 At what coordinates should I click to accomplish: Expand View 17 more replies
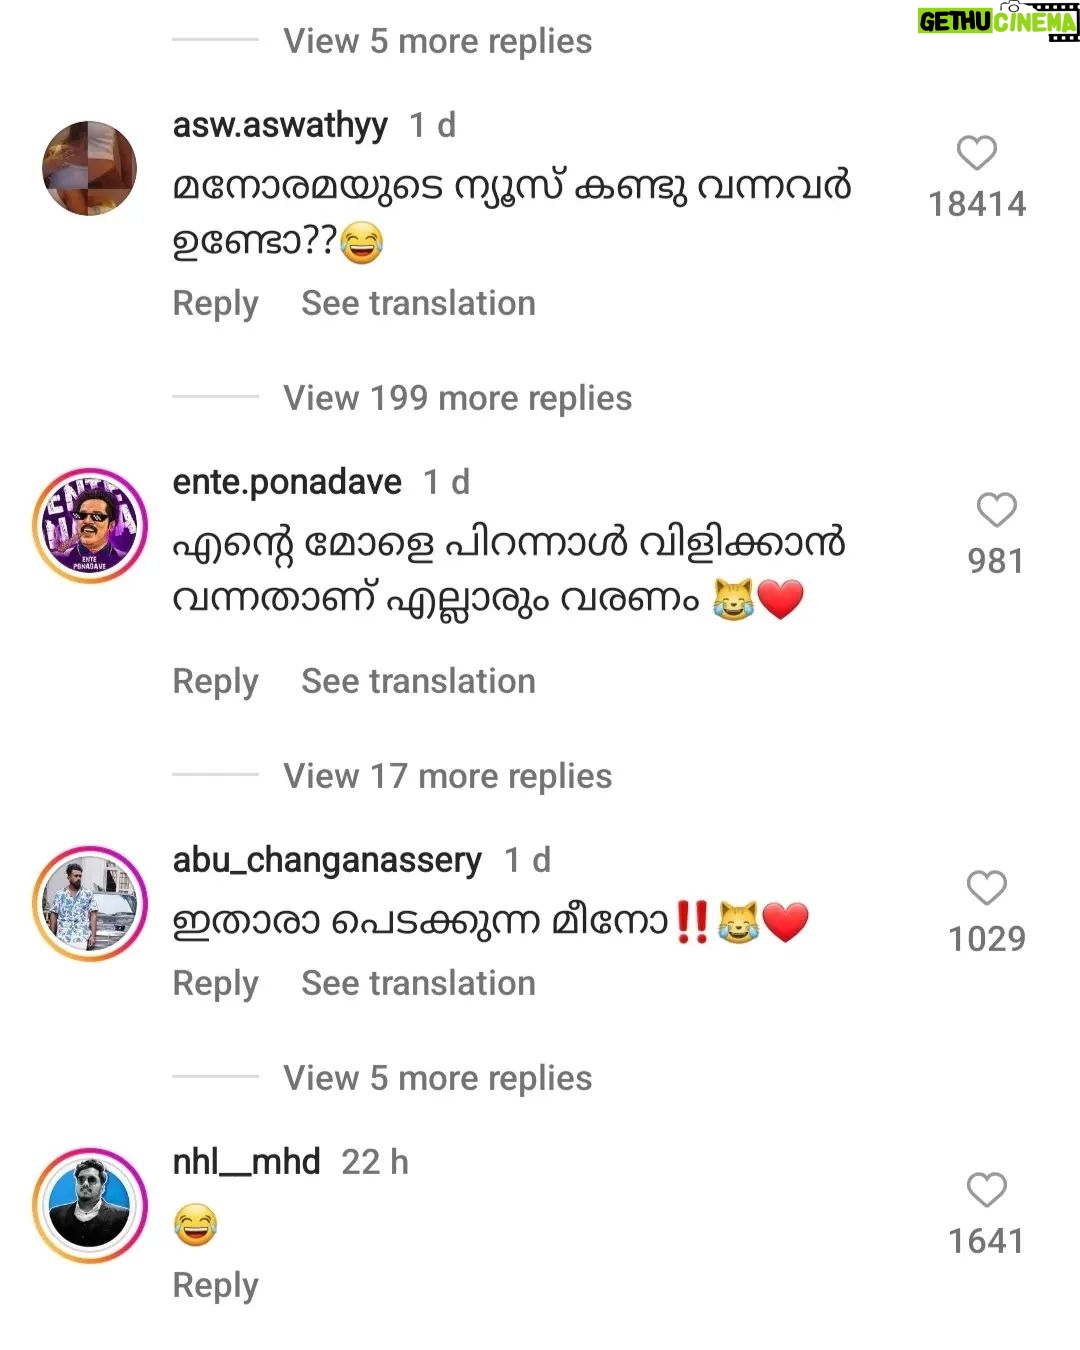click(448, 776)
